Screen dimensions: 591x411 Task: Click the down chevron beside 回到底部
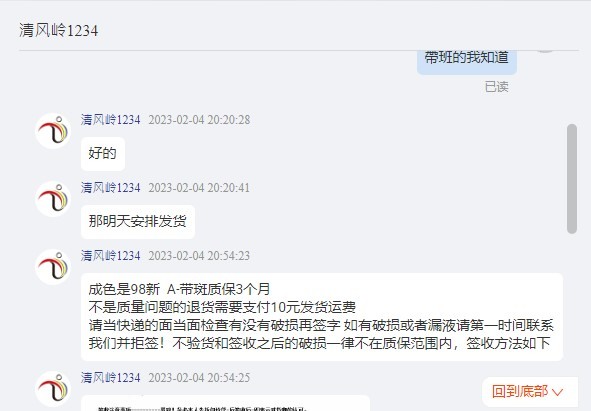[557, 392]
